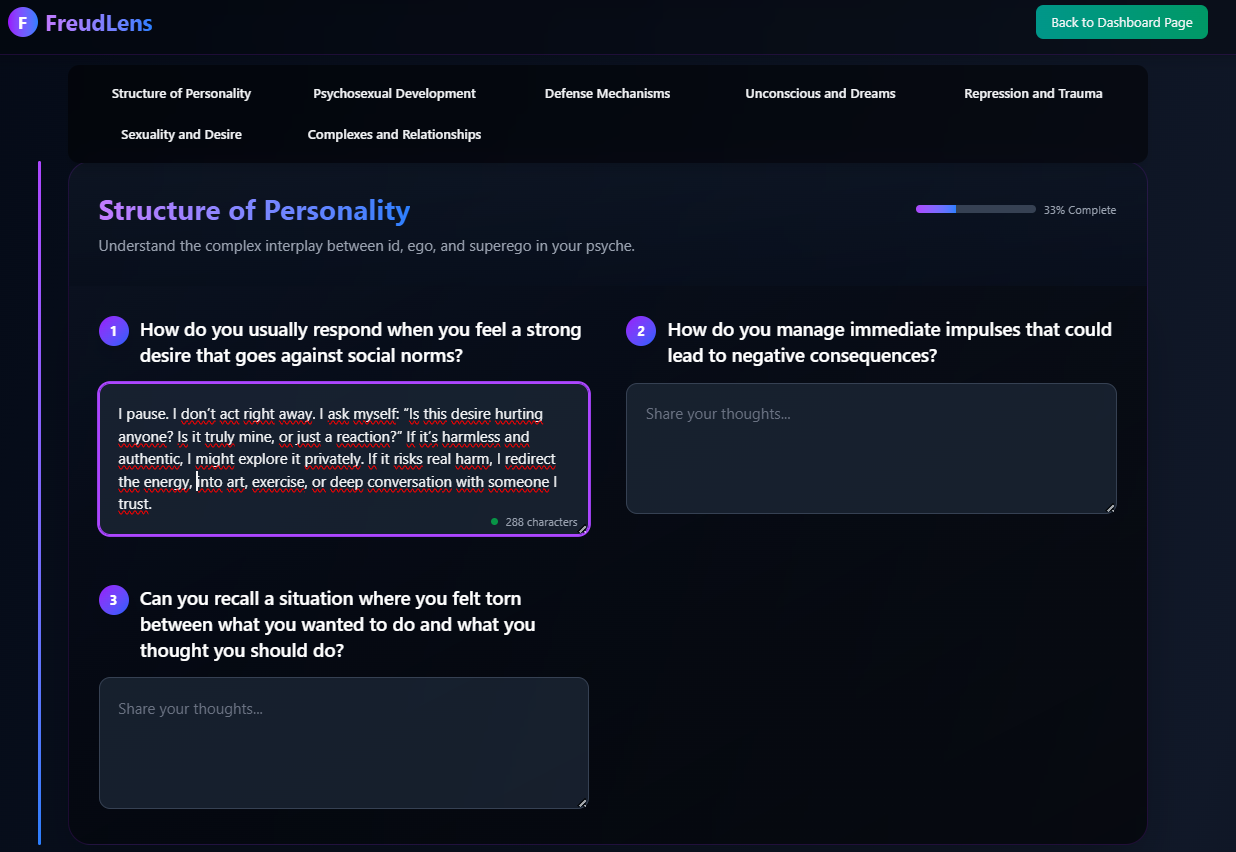Click resize handle of first answer textarea

583,530
